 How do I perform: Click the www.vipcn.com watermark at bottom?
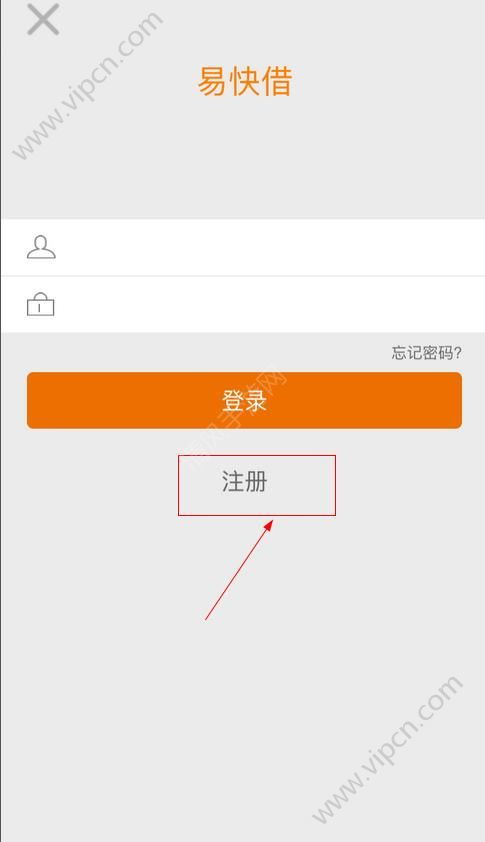pyautogui.click(x=387, y=749)
